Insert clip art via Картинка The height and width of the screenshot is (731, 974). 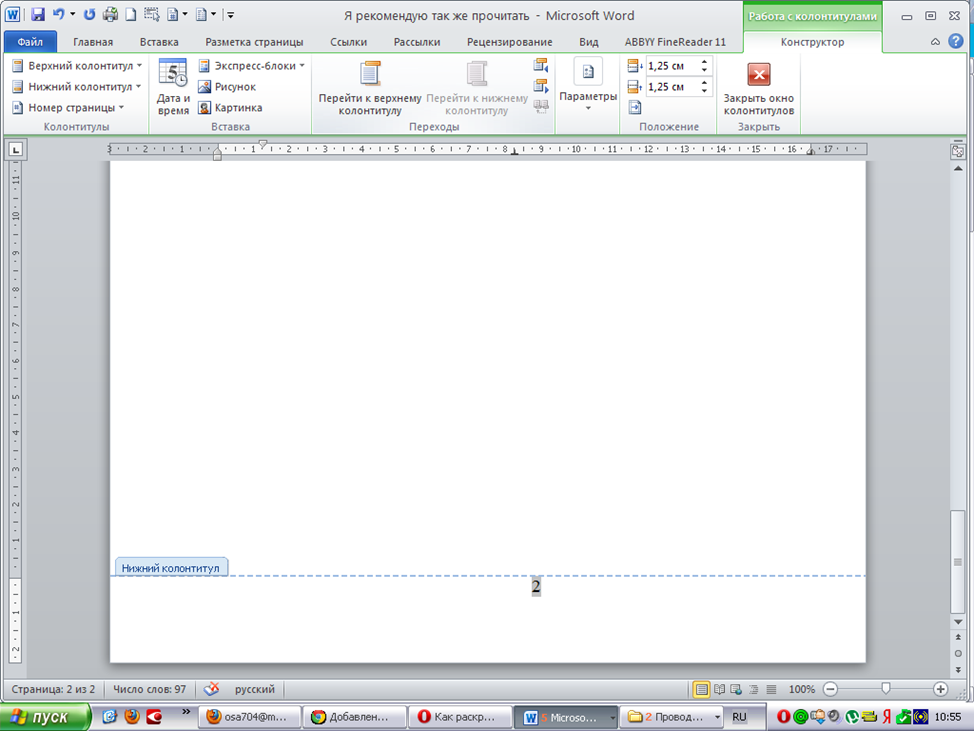(x=230, y=108)
